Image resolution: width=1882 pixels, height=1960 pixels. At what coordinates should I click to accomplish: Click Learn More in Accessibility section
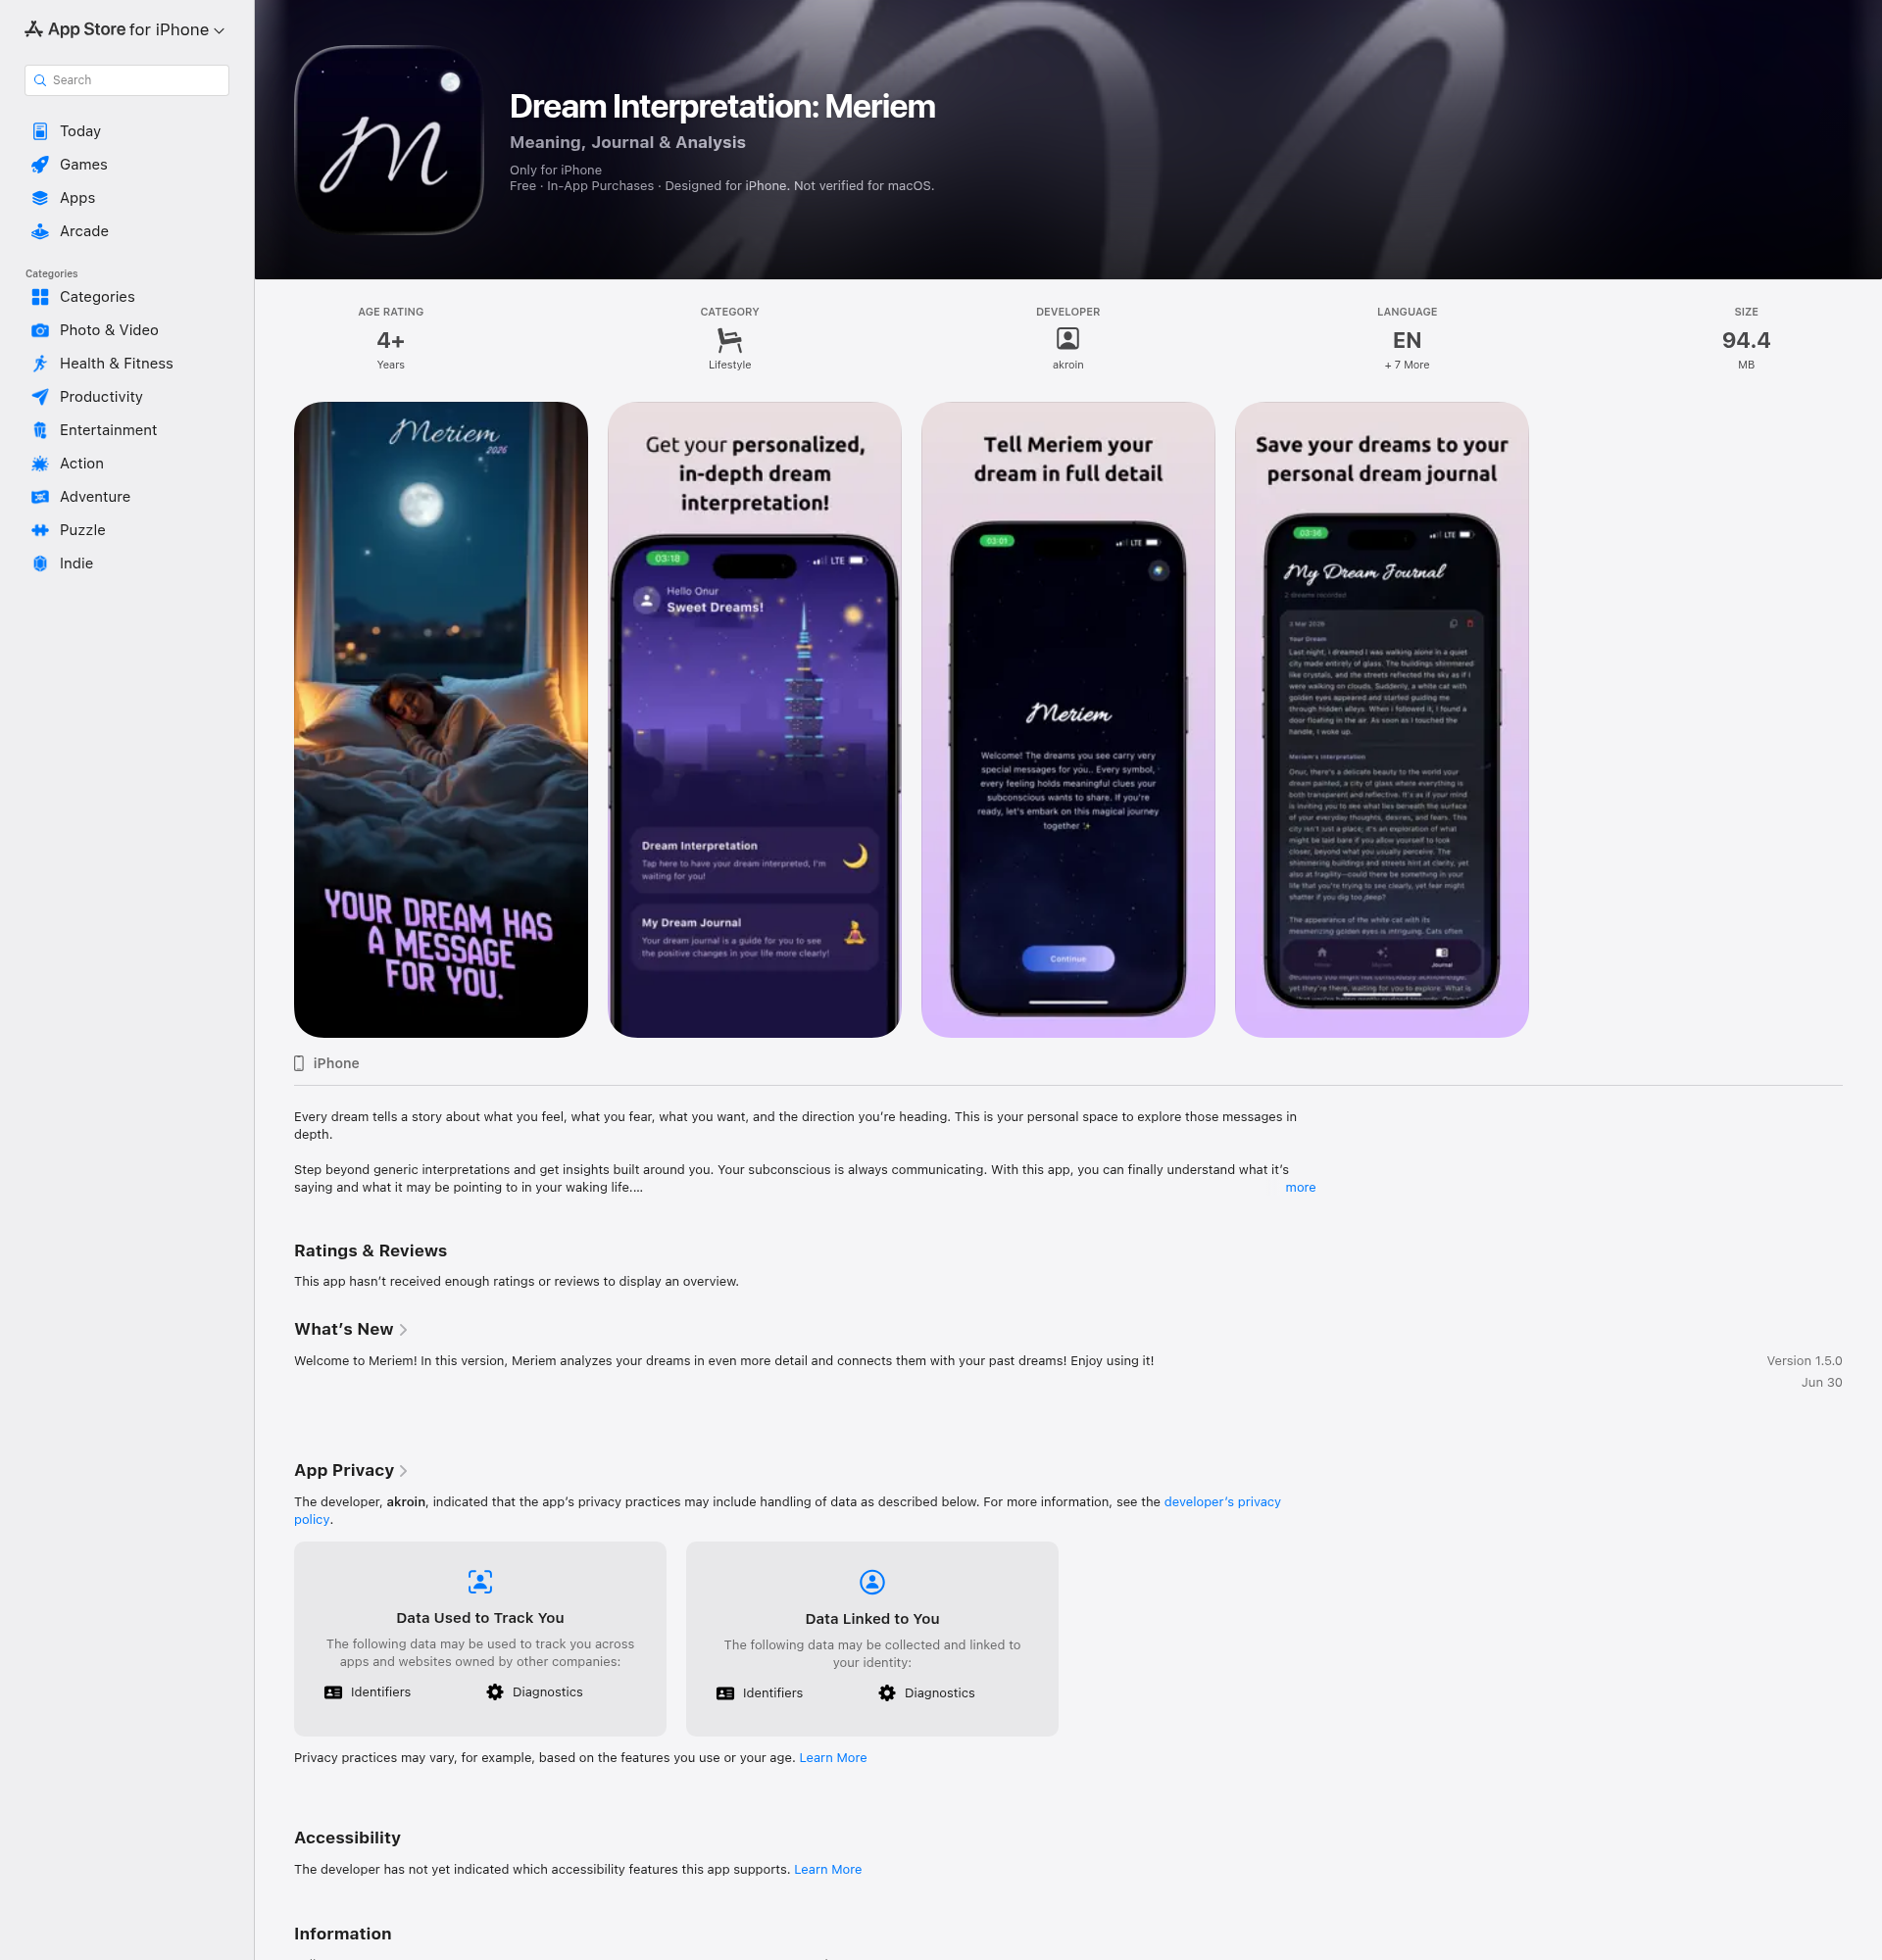point(828,1870)
